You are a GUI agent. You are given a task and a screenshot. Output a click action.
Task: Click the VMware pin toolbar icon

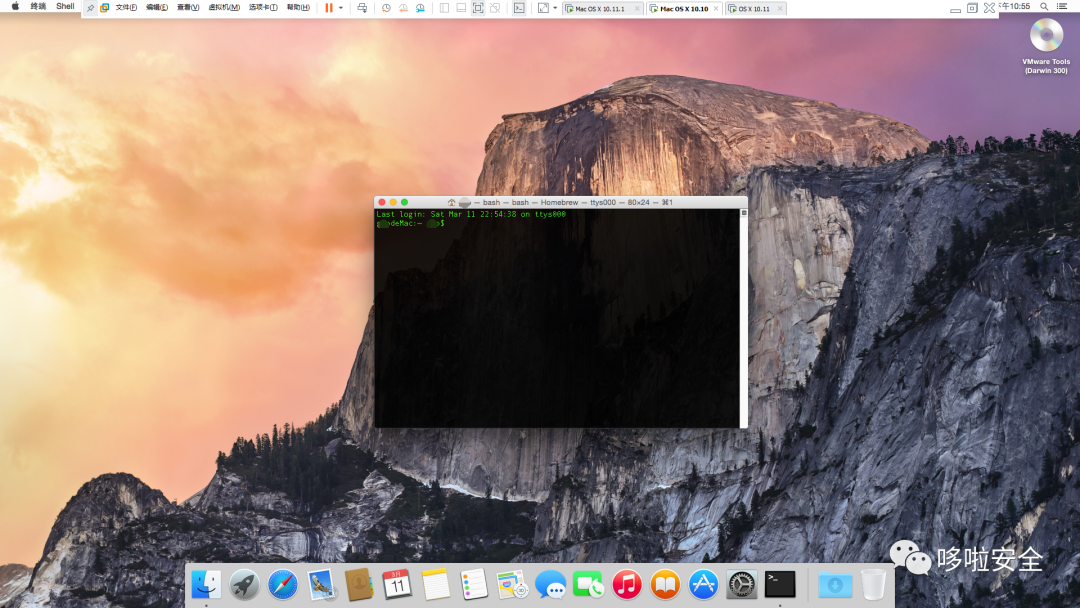click(x=90, y=8)
